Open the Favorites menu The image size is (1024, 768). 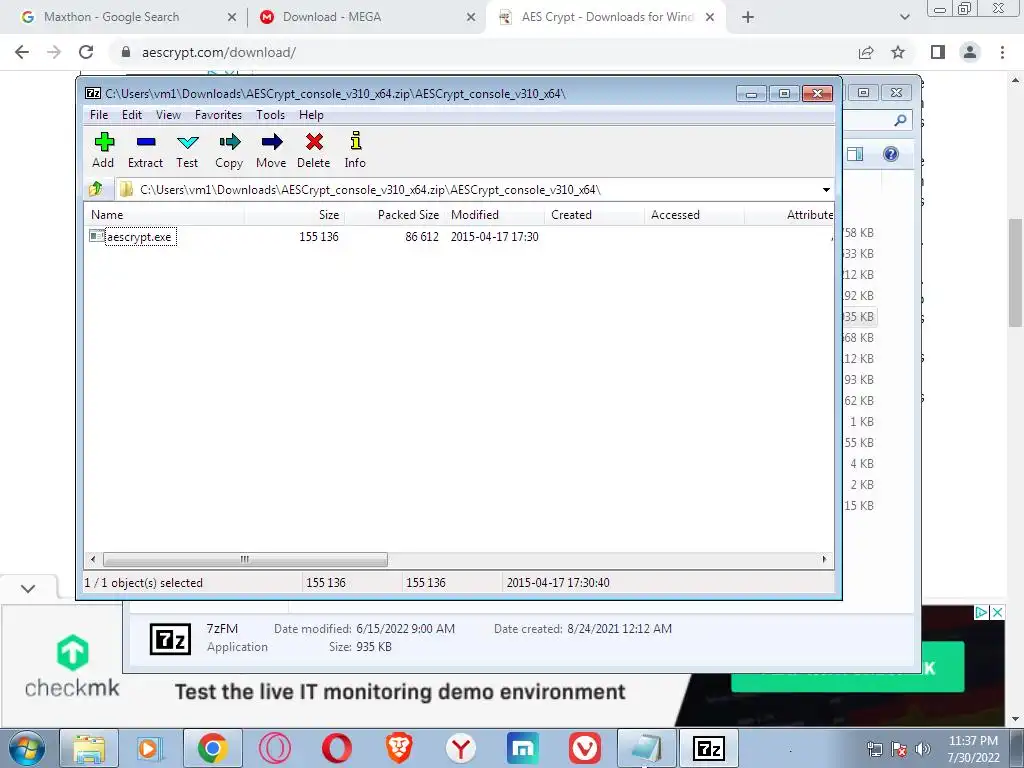pyautogui.click(x=218, y=115)
